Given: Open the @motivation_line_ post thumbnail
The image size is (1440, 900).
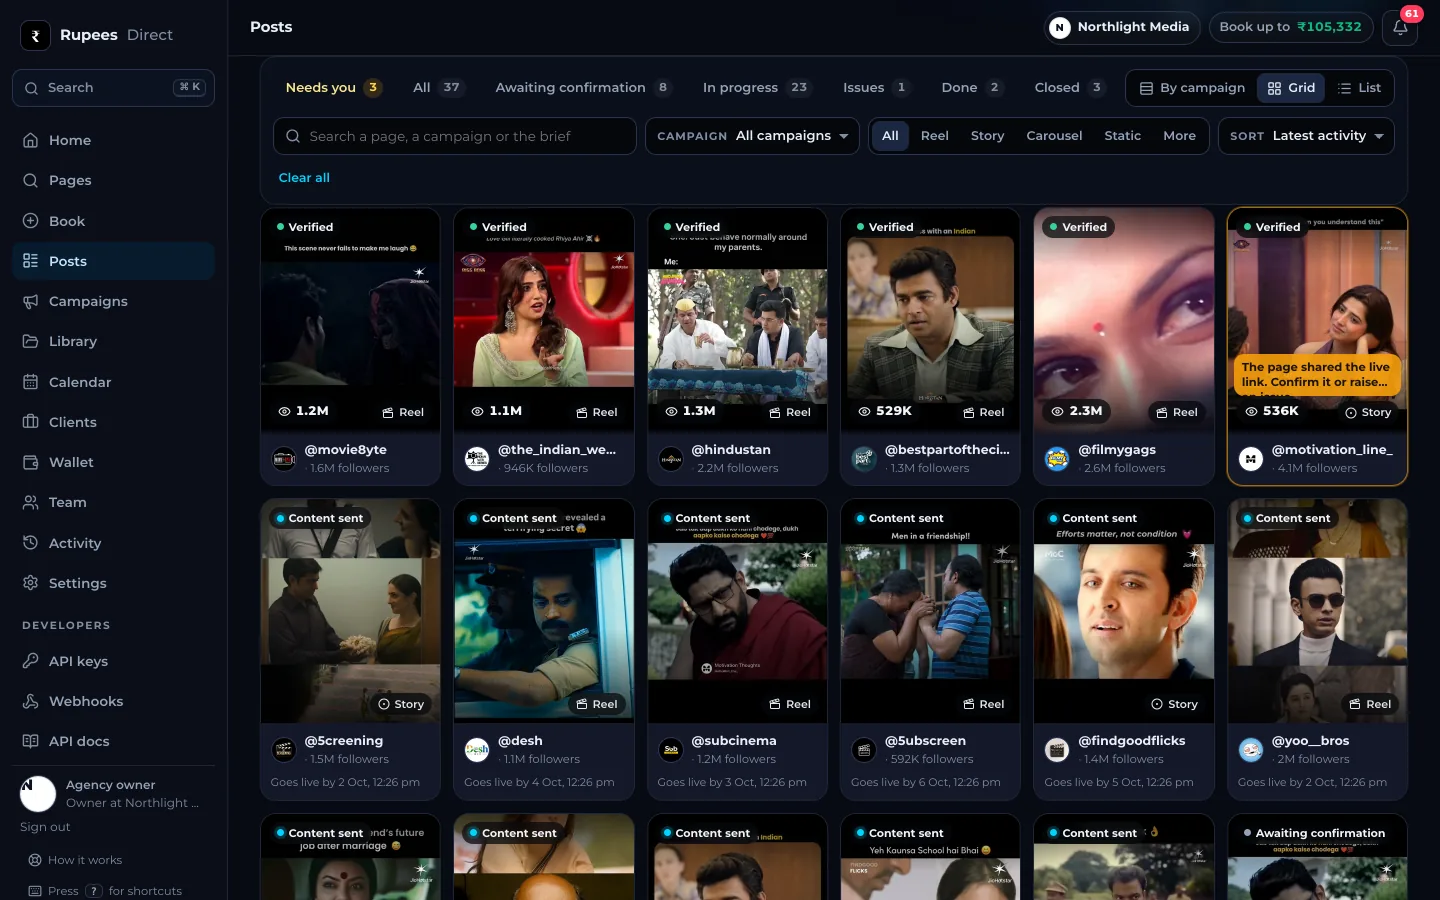Looking at the screenshot, I should pos(1317,320).
